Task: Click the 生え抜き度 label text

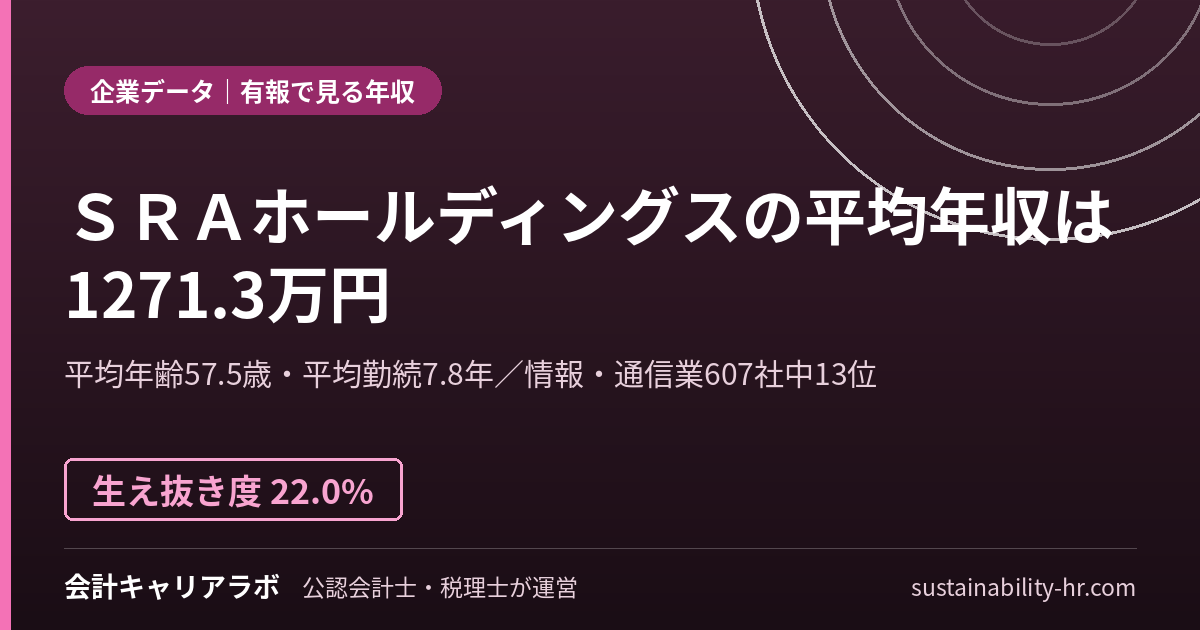Action: pos(178,491)
